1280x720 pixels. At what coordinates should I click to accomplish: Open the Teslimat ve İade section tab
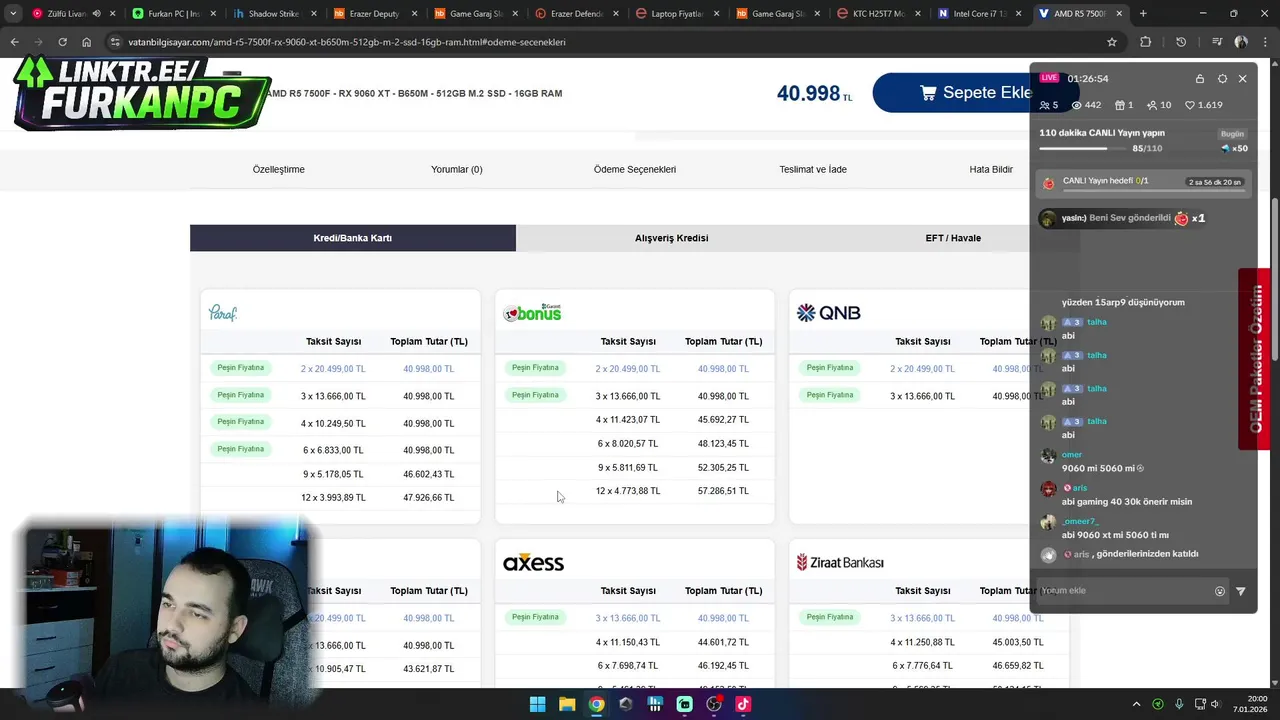point(813,169)
